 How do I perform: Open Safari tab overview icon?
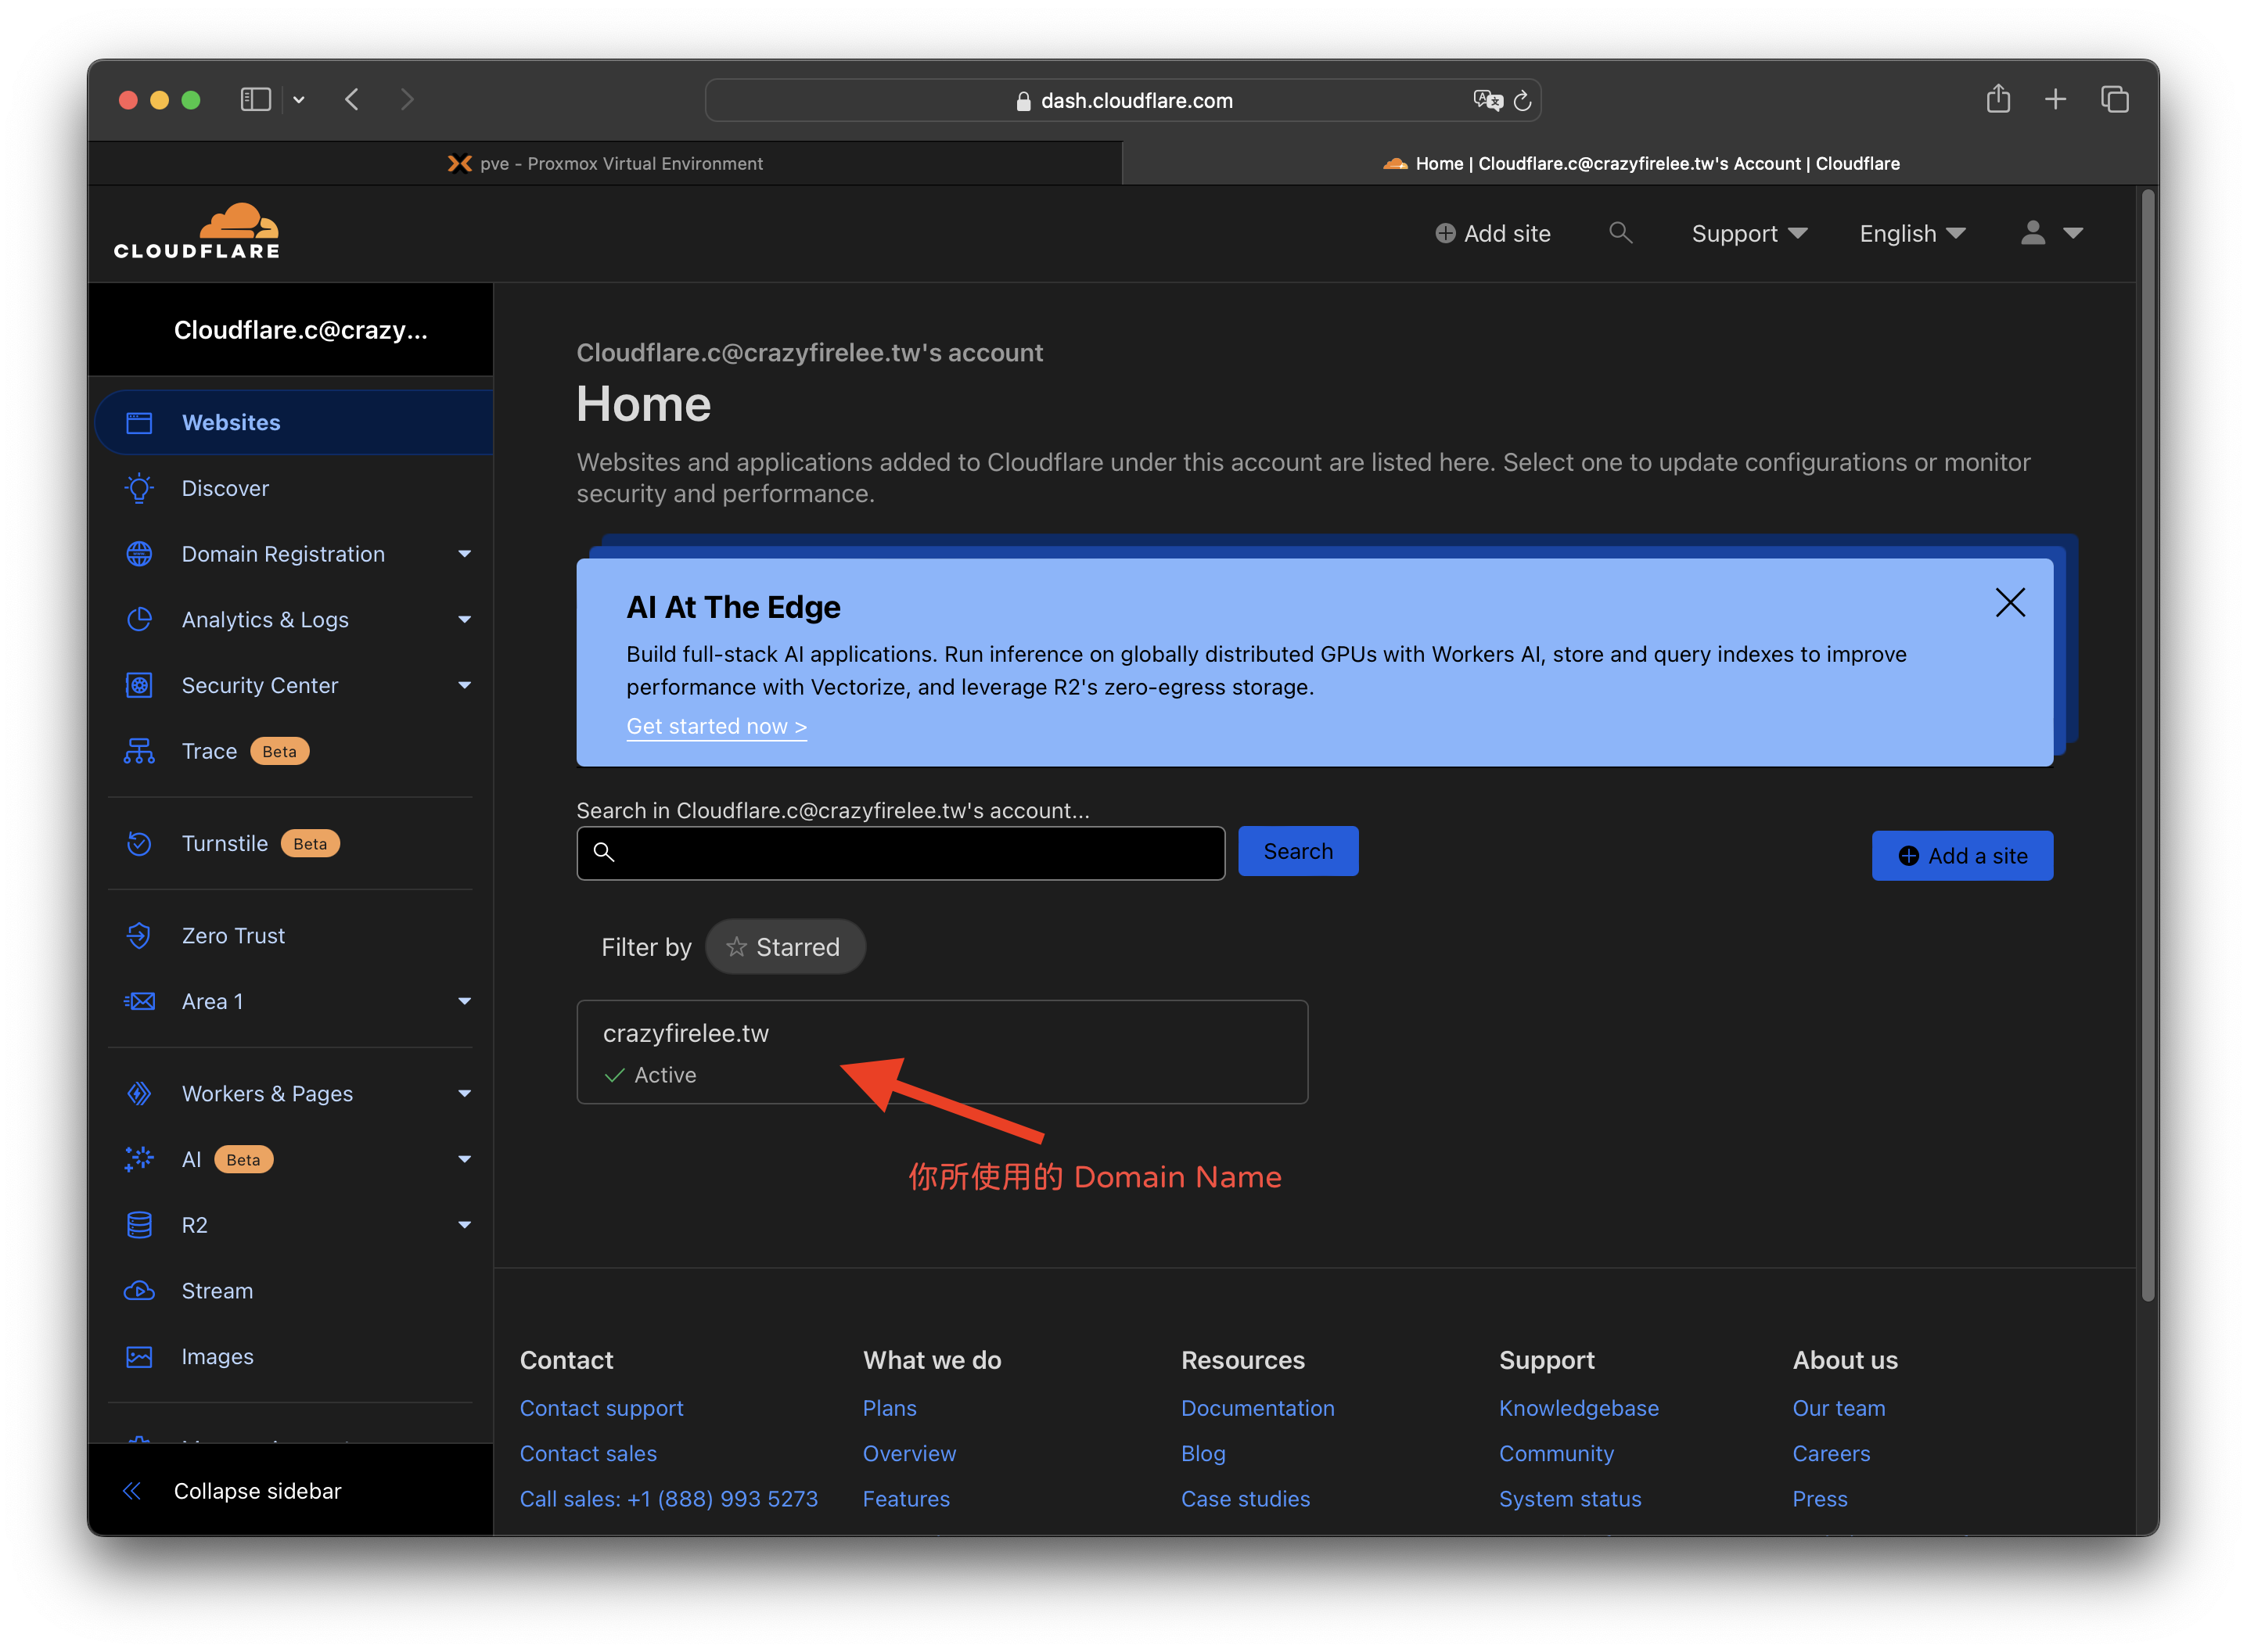(2114, 99)
